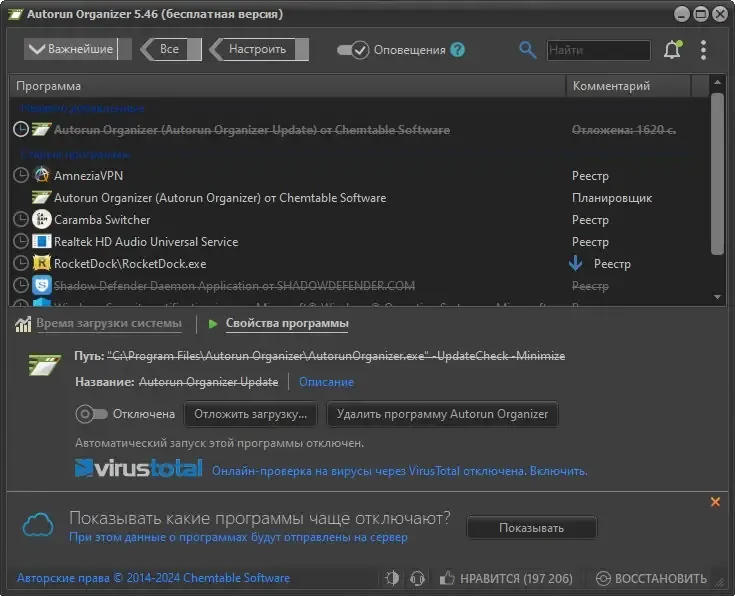Image resolution: width=735 pixels, height=596 pixels.
Task: Click the Shadow Defender shield icon
Action: tap(42, 285)
